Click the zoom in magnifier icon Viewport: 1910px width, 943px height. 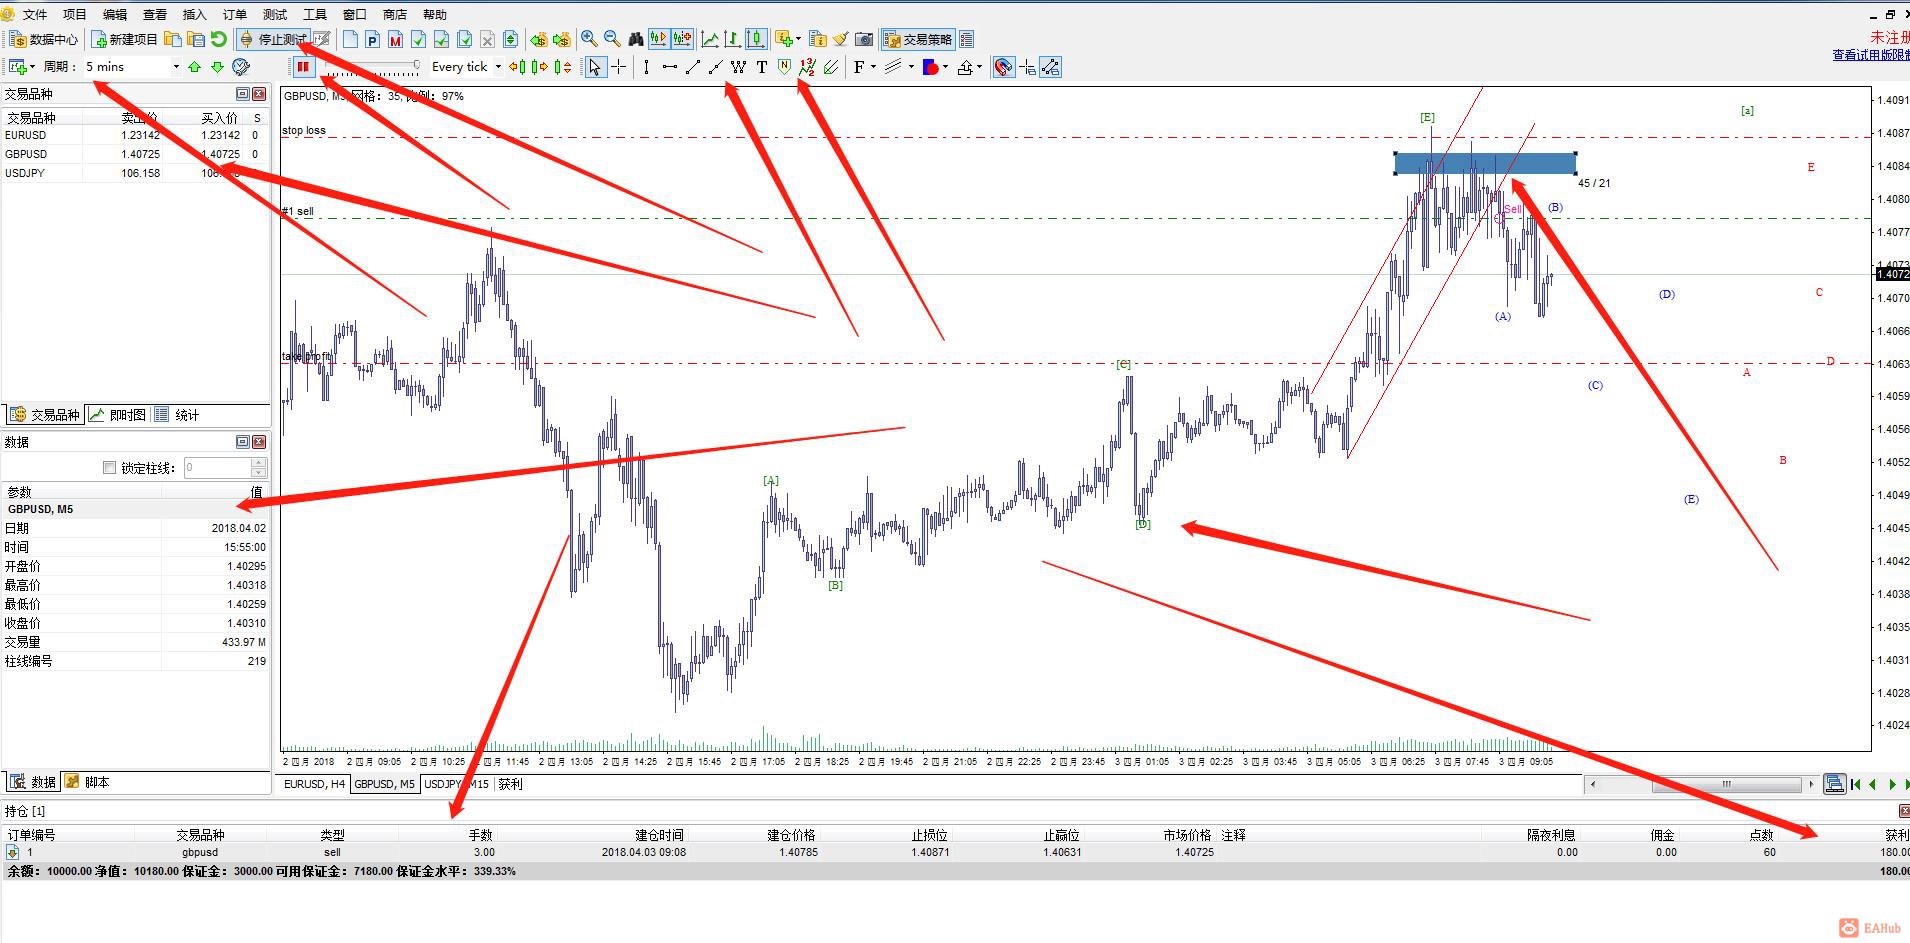(x=589, y=39)
